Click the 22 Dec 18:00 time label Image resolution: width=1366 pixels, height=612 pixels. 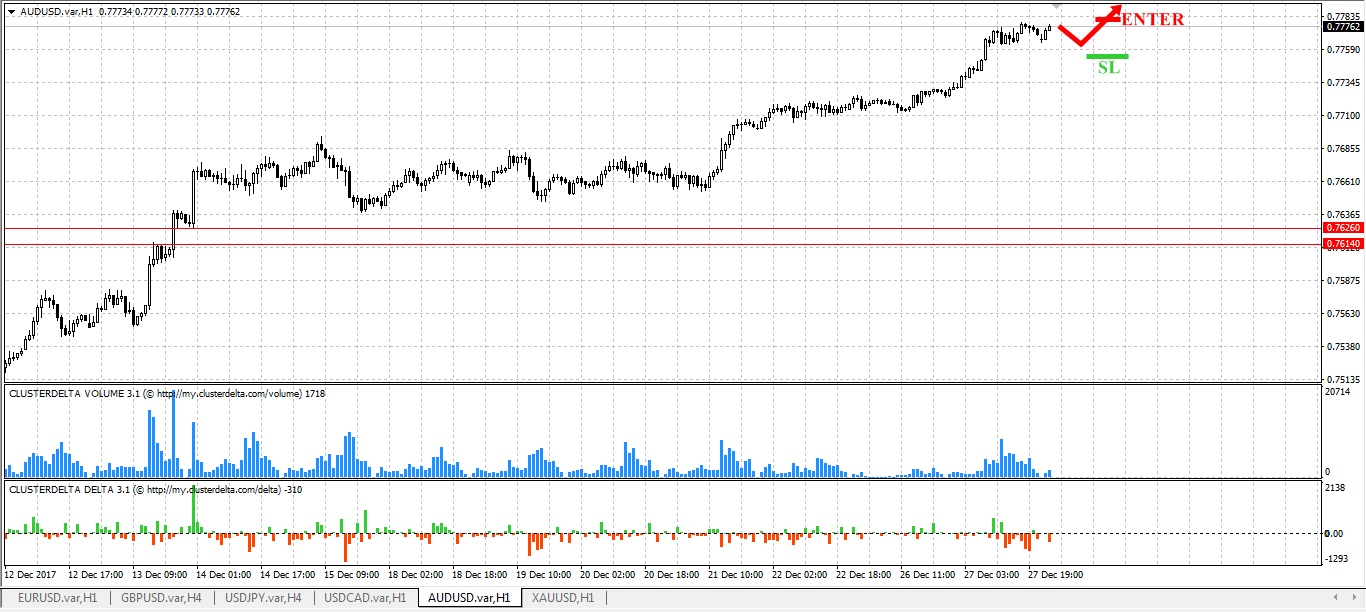coord(864,576)
